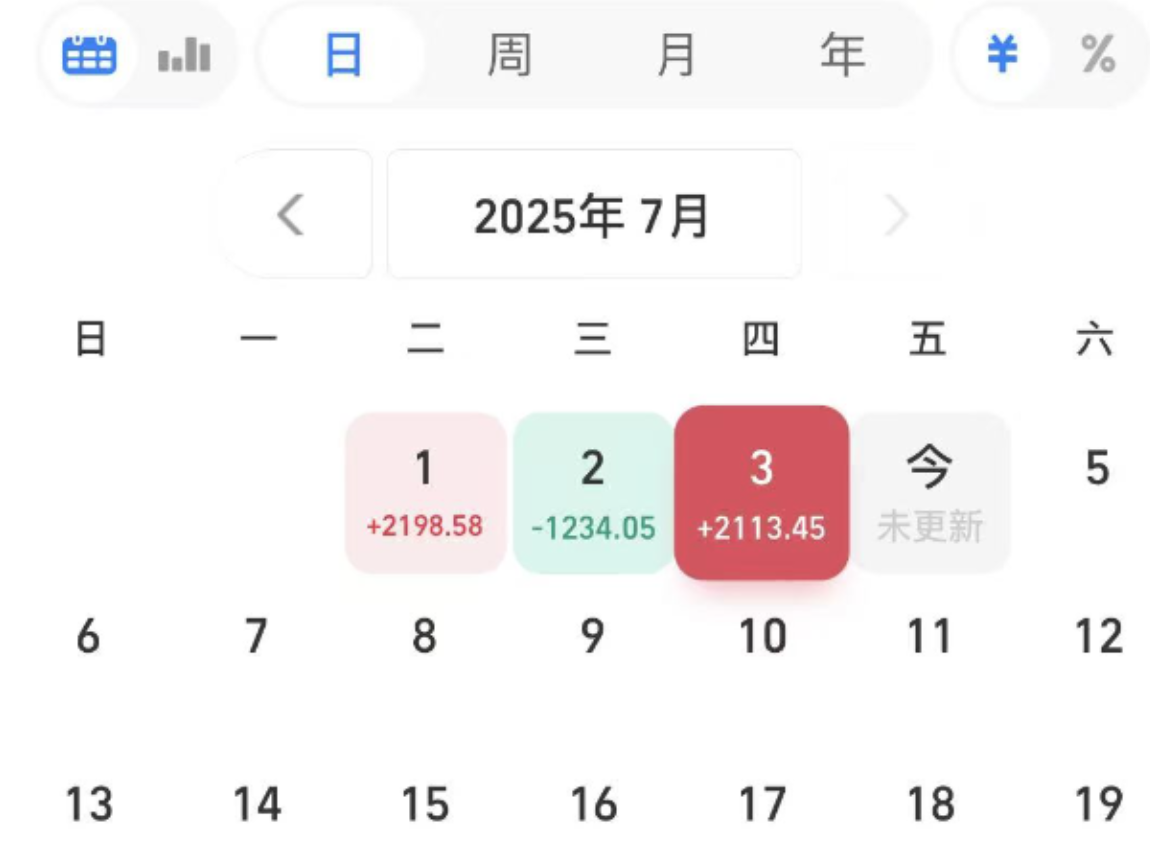Switch to bar chart view icon
The width and height of the screenshot is (1150, 846).
pos(185,55)
